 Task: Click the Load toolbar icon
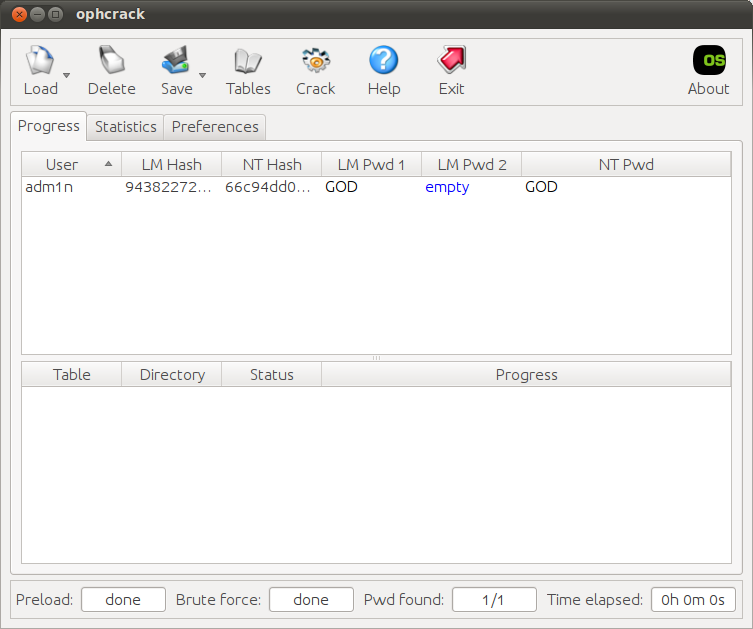point(40,60)
